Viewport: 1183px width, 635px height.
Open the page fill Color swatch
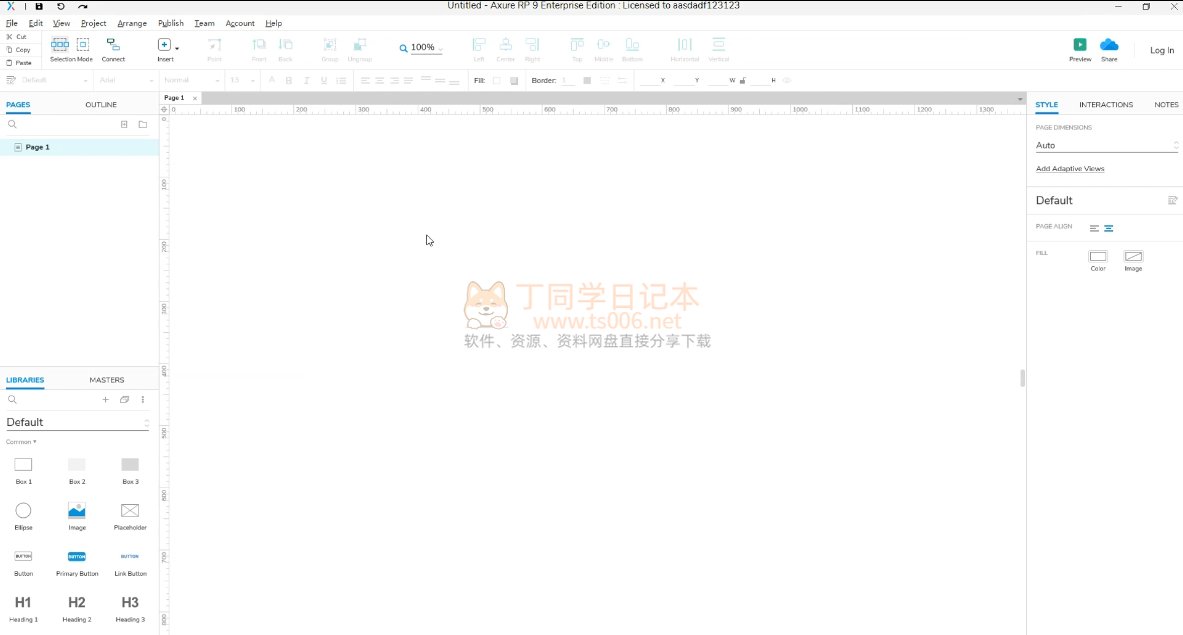click(x=1098, y=257)
